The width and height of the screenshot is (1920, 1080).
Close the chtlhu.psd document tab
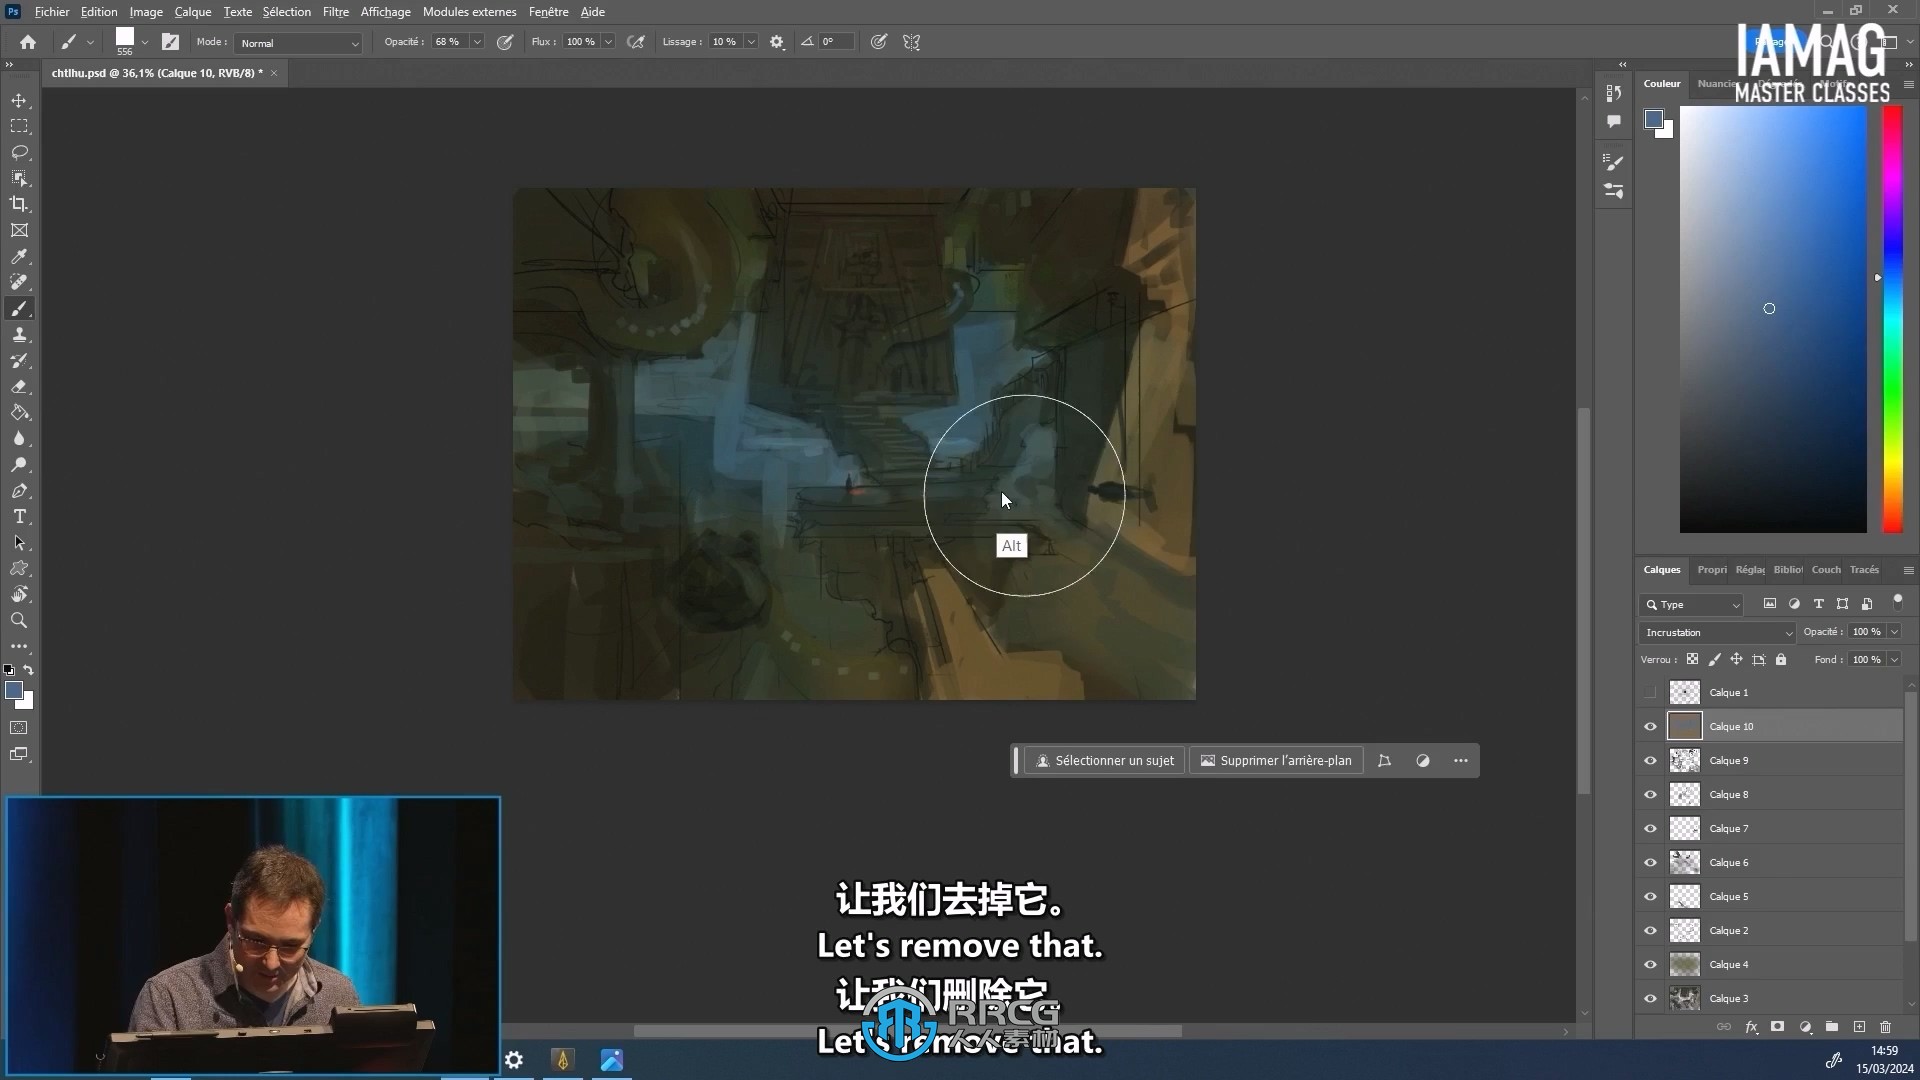click(274, 73)
